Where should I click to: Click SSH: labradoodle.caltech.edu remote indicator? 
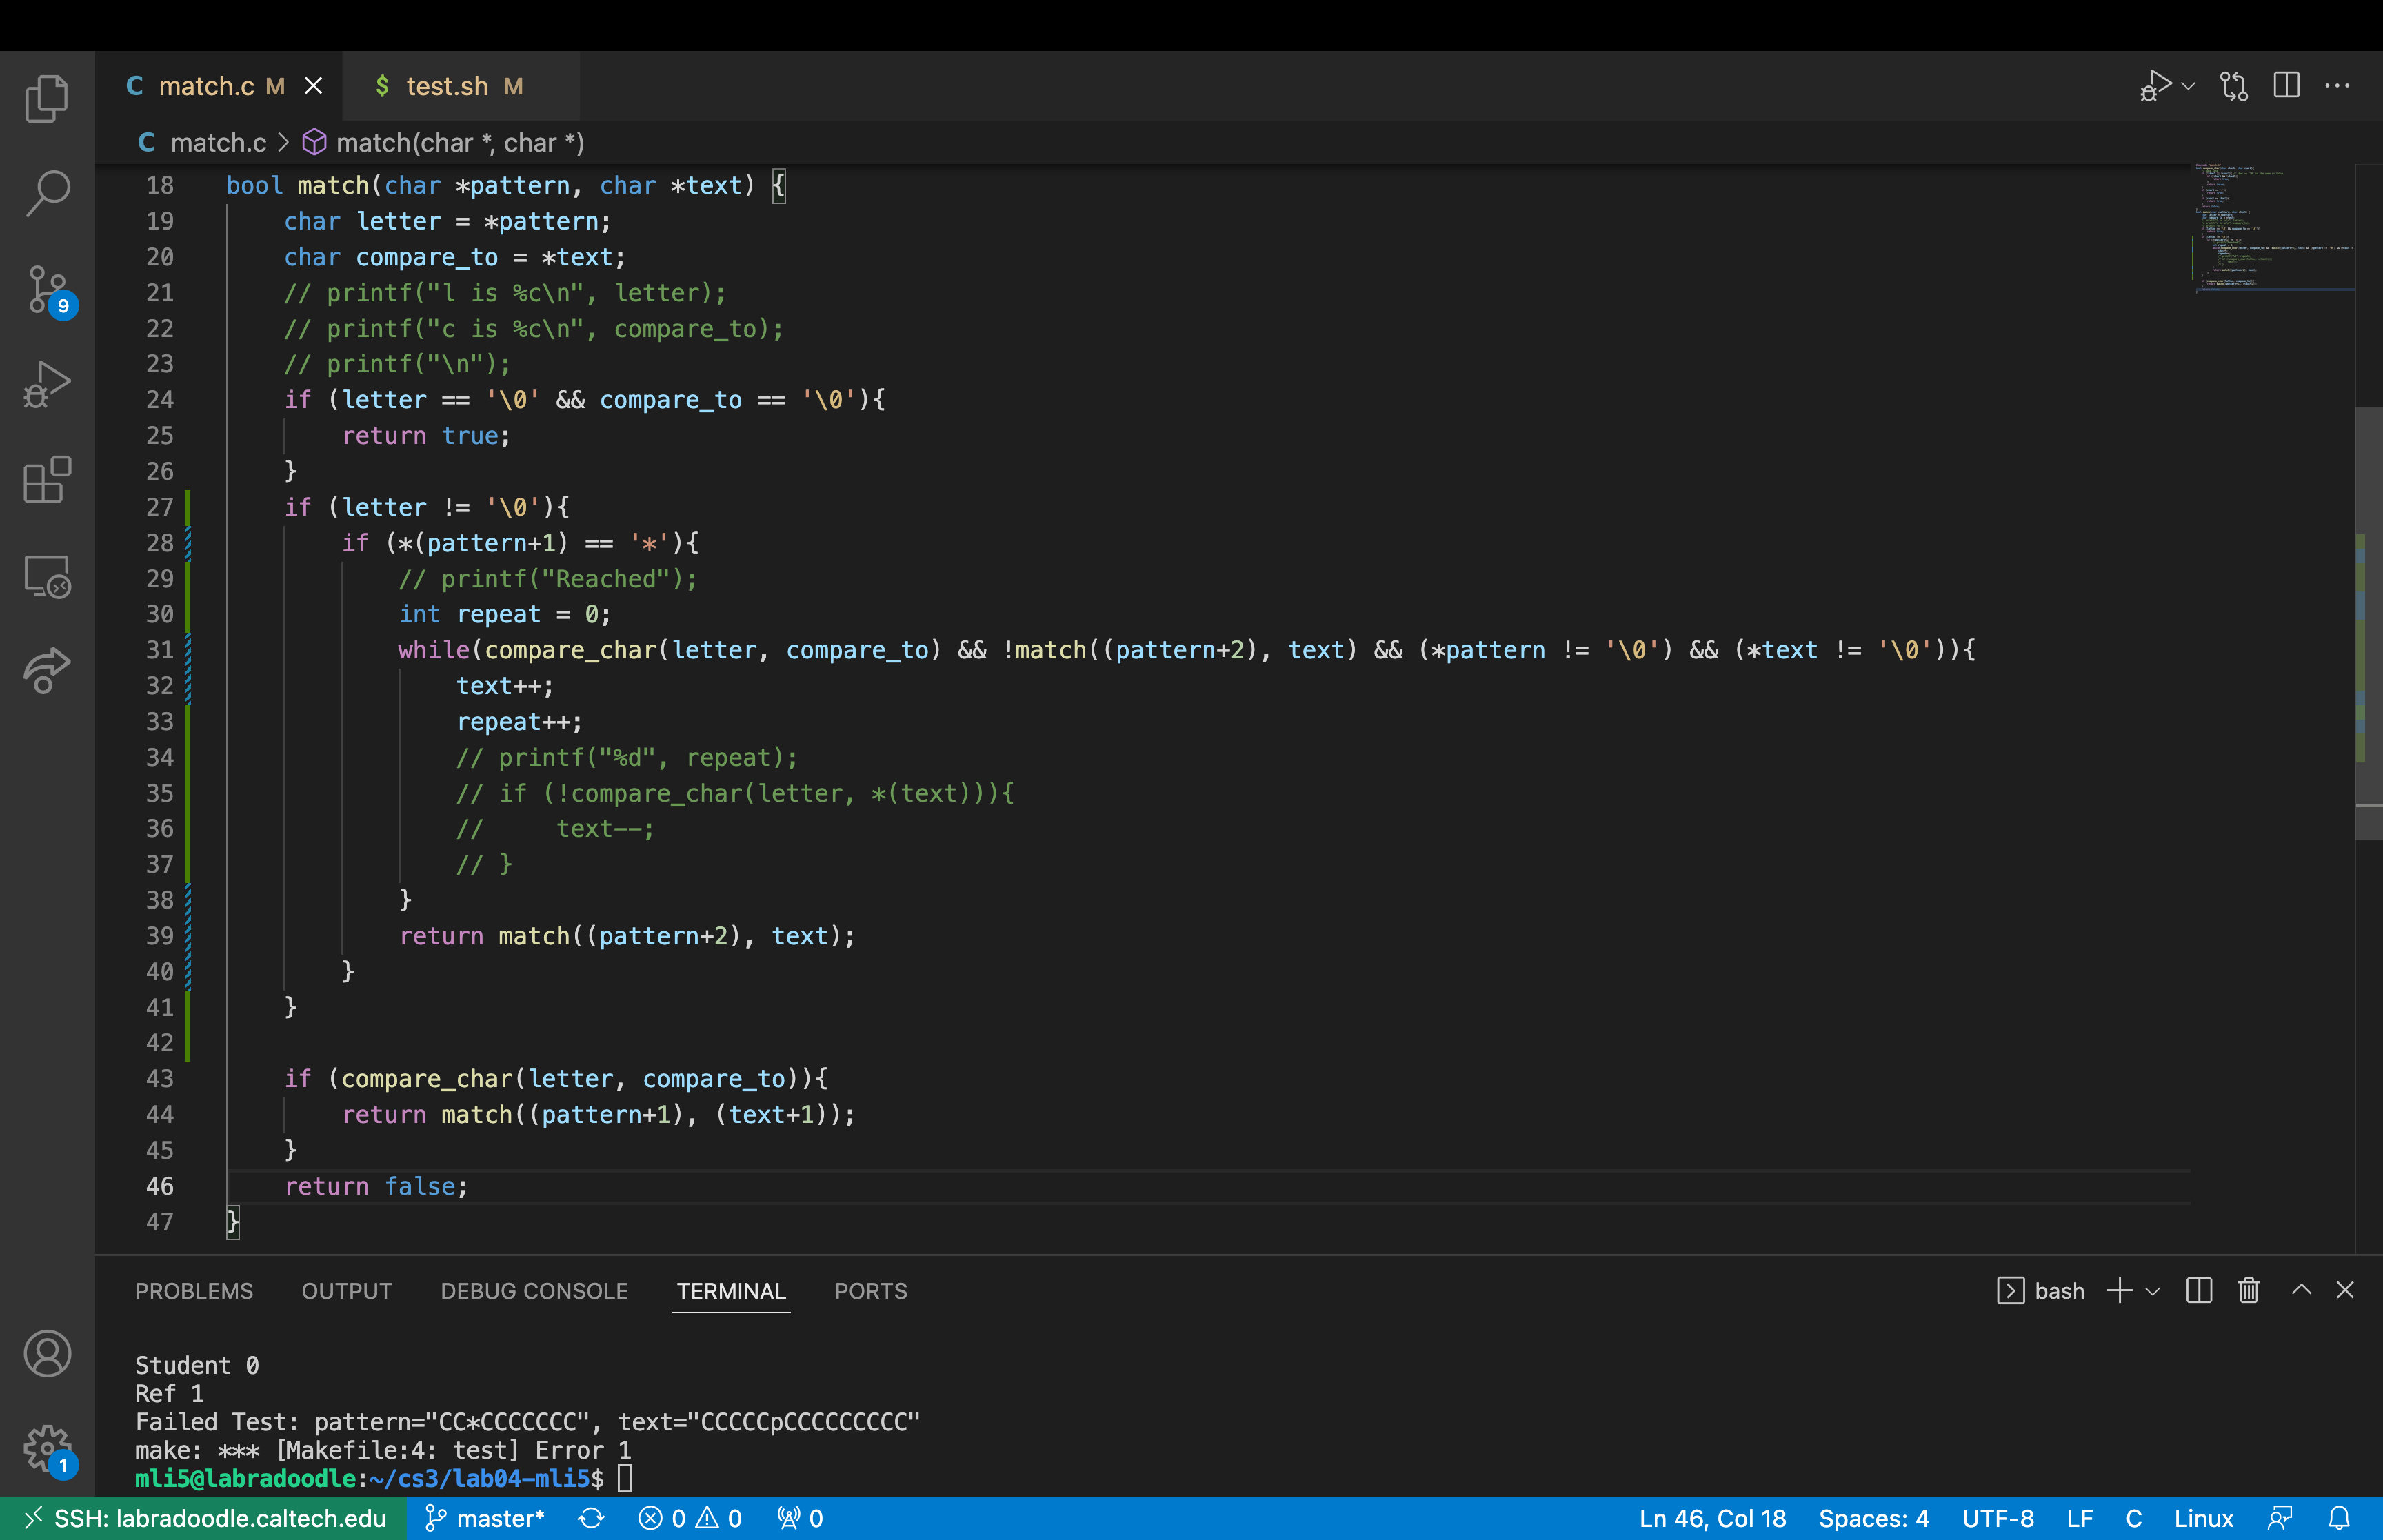204,1518
